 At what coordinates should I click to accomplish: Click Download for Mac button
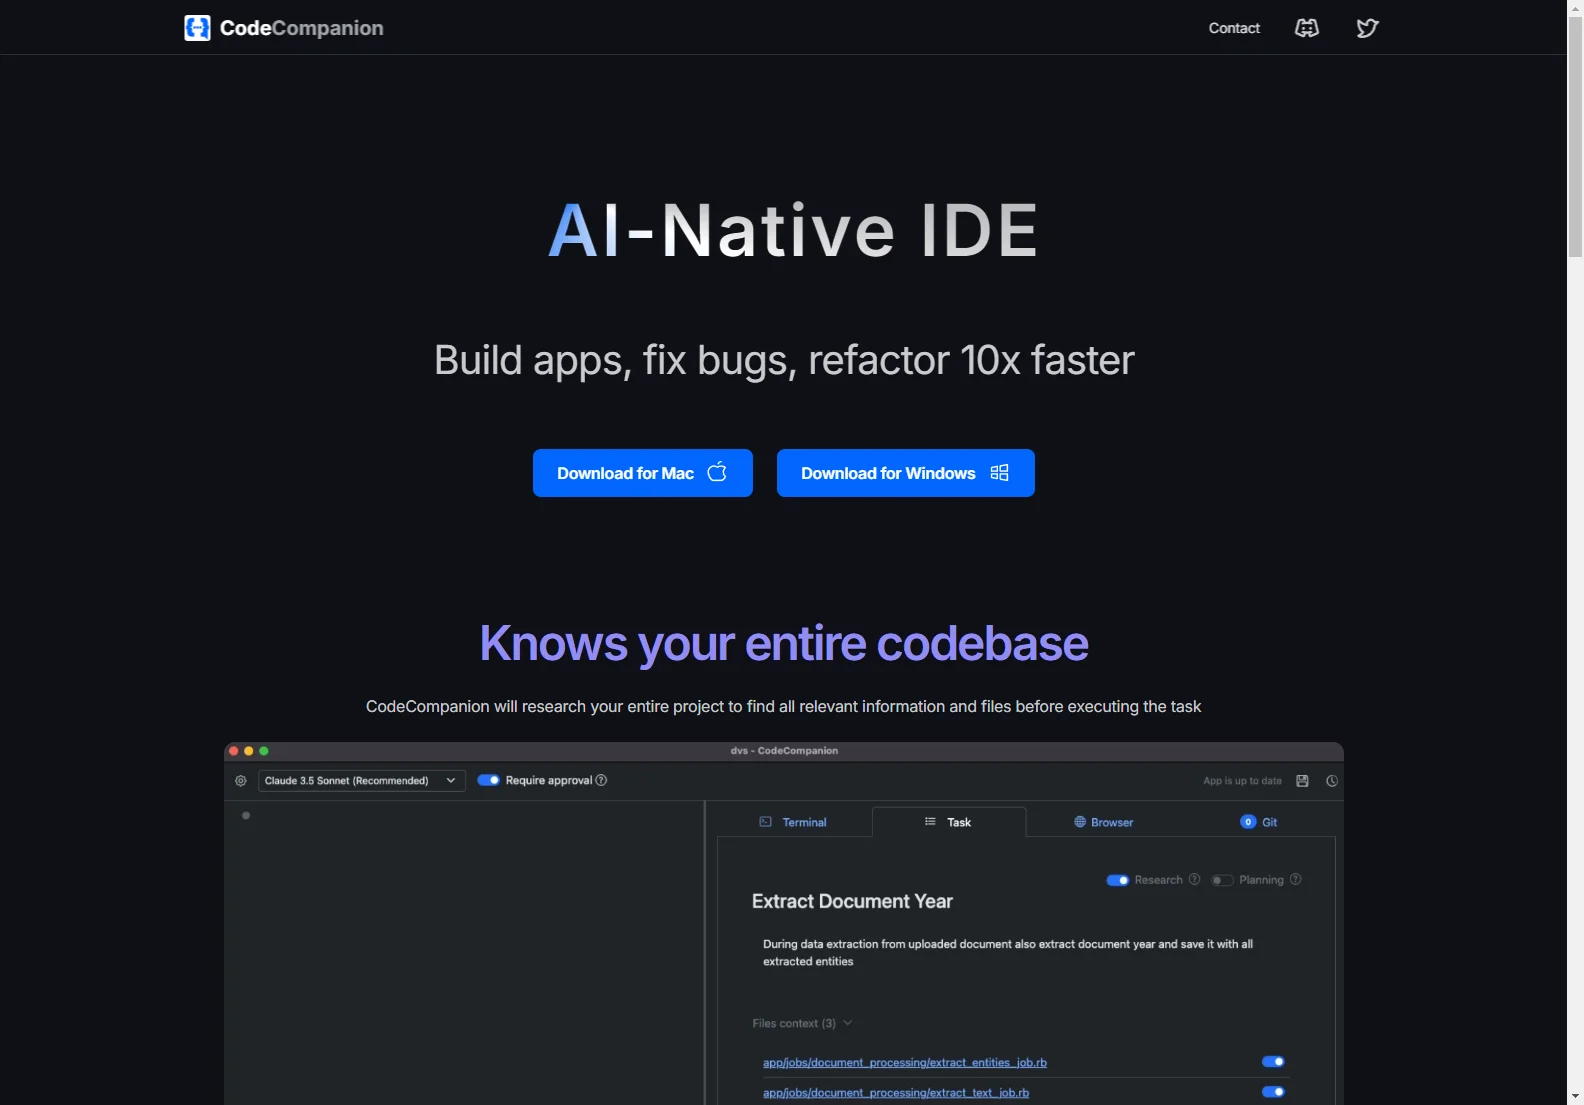(x=643, y=473)
